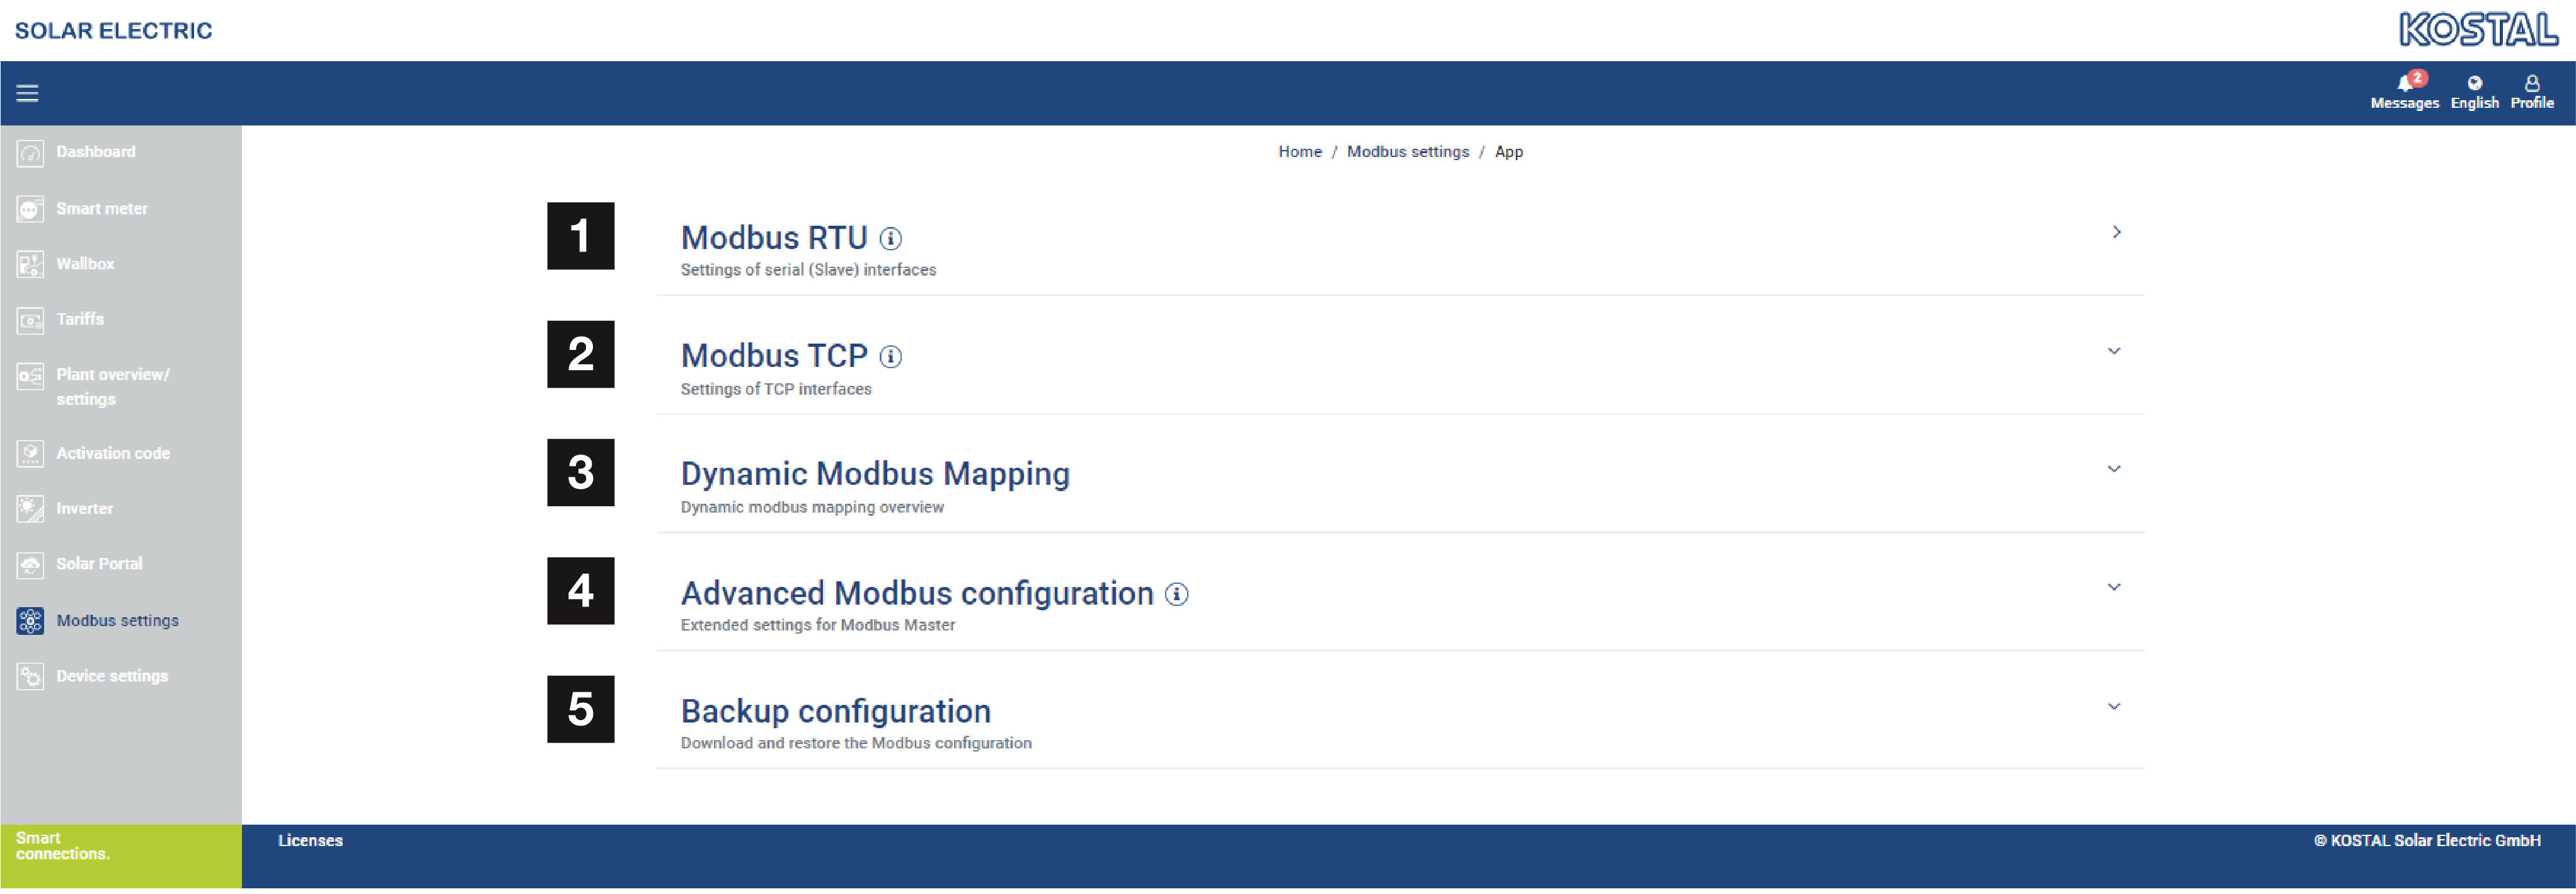The height and width of the screenshot is (894, 2576).
Task: Open Messages notification bell
Action: [2404, 84]
